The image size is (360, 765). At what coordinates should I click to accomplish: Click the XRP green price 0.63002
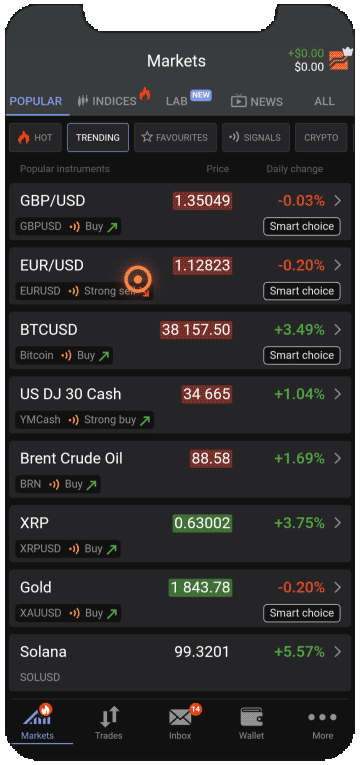tap(202, 523)
